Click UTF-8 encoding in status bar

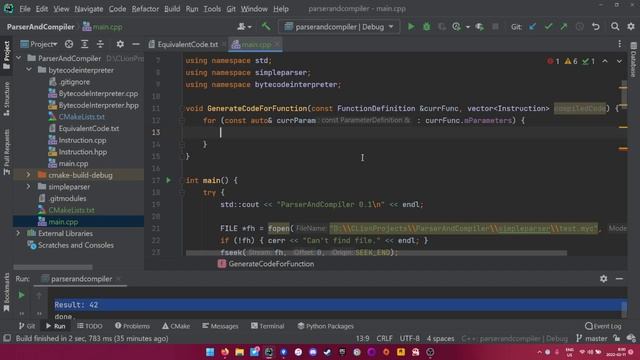pos(409,338)
